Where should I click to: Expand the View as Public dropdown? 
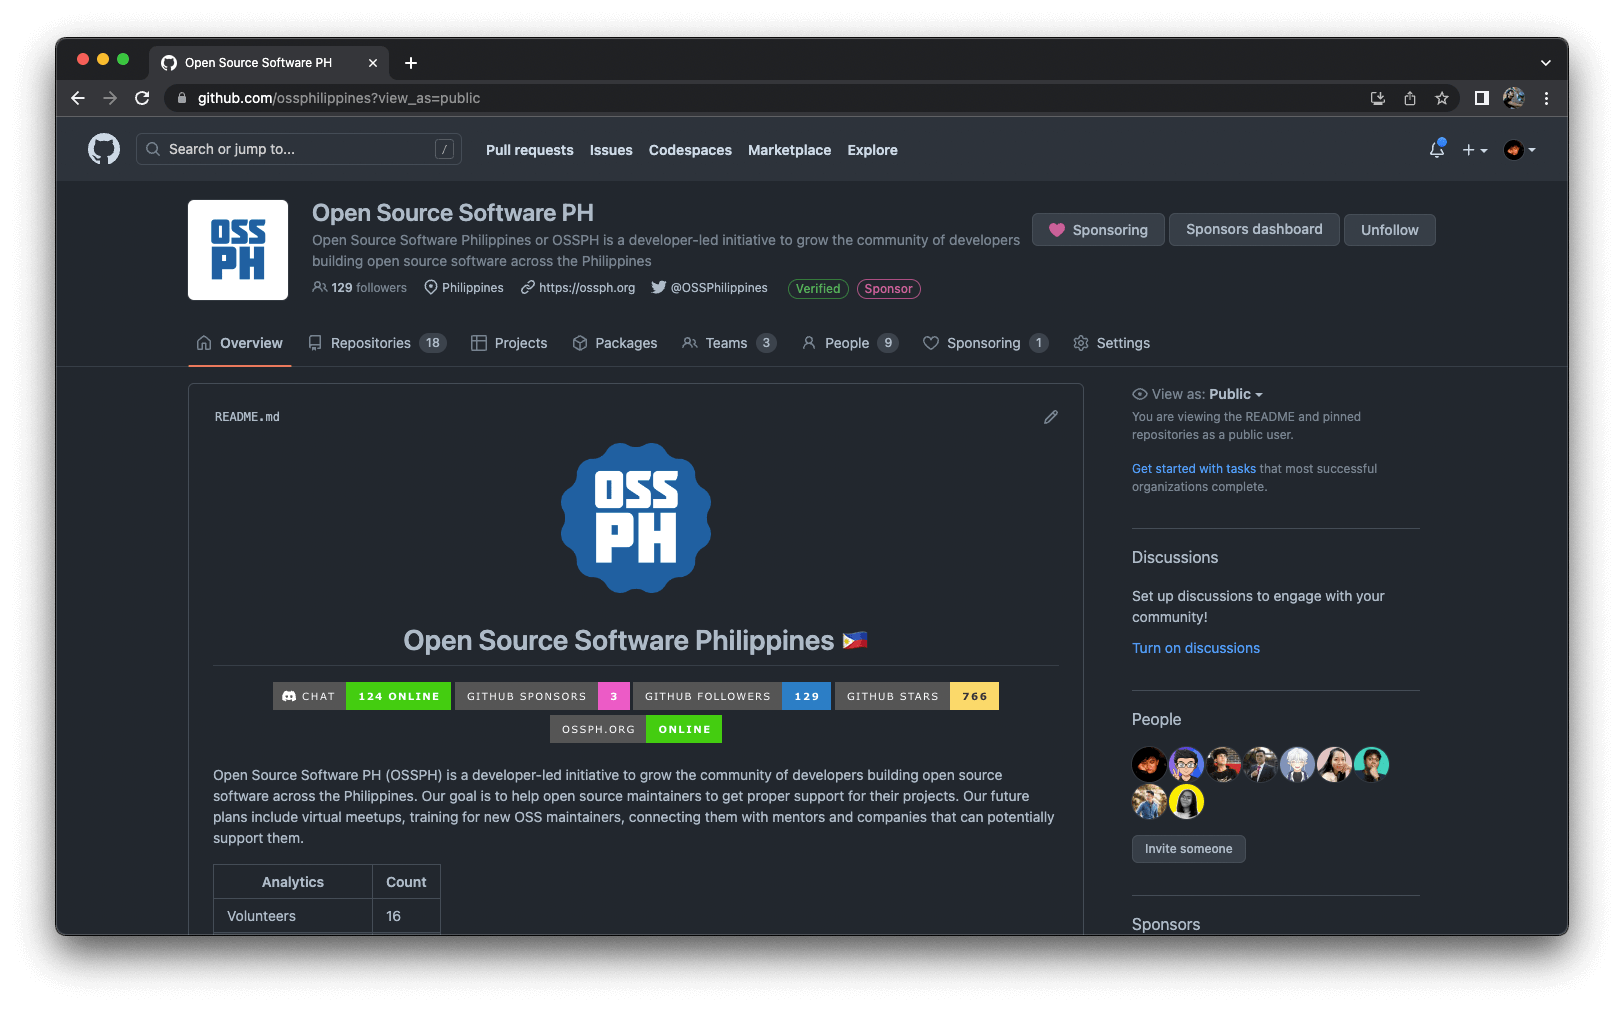tap(1236, 394)
